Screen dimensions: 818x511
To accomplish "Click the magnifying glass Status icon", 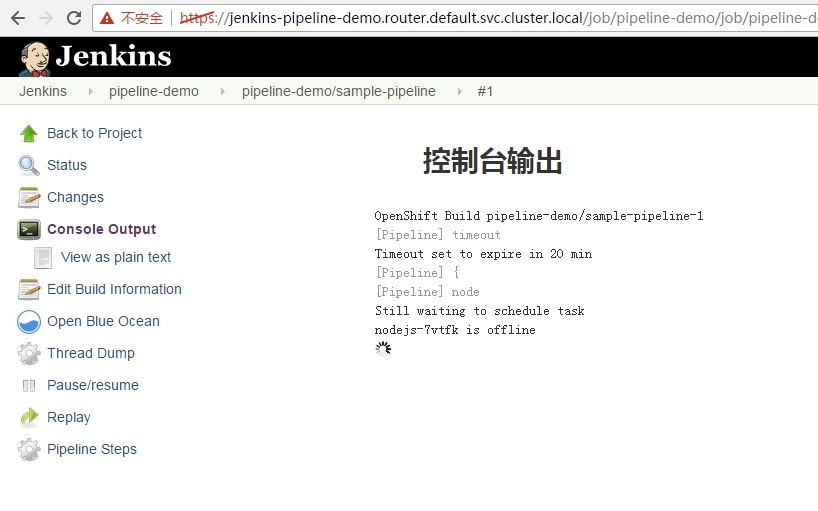I will [29, 165].
